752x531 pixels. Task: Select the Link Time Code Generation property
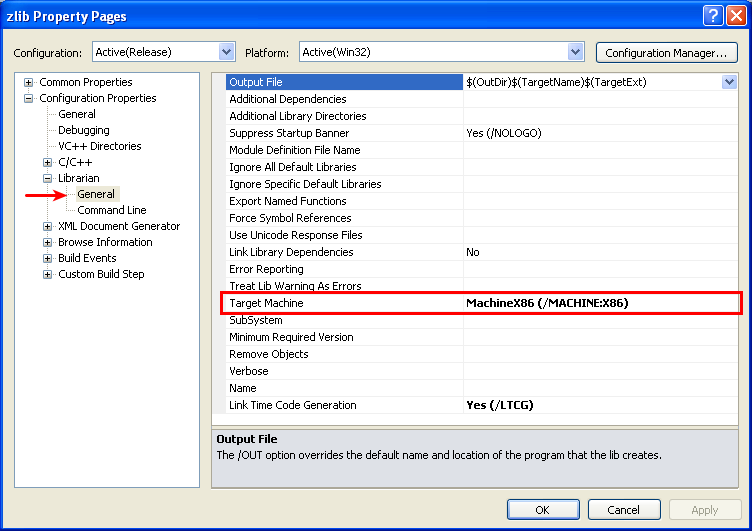click(293, 405)
